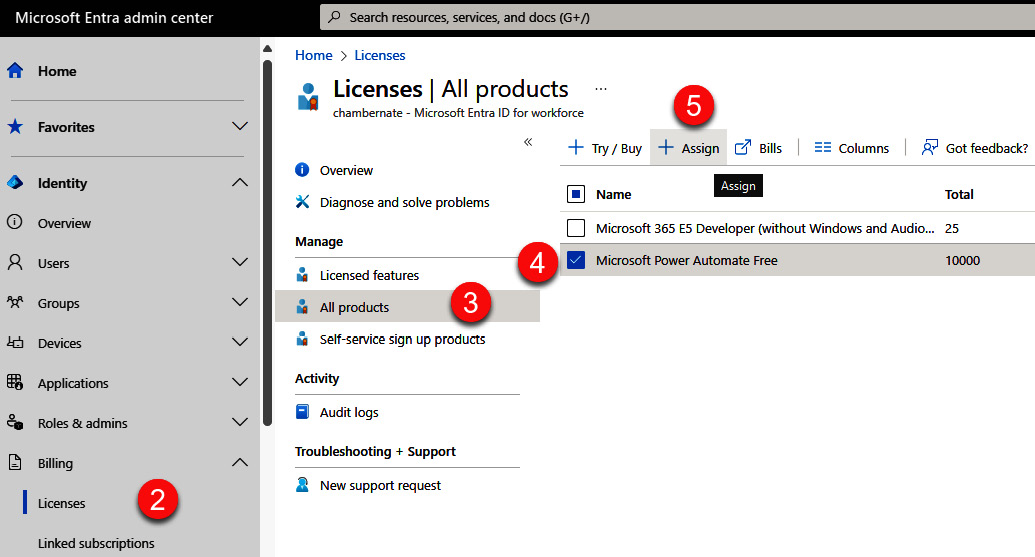Click Home in the breadcrumb
The width and height of the screenshot is (1035, 557).
(x=314, y=55)
